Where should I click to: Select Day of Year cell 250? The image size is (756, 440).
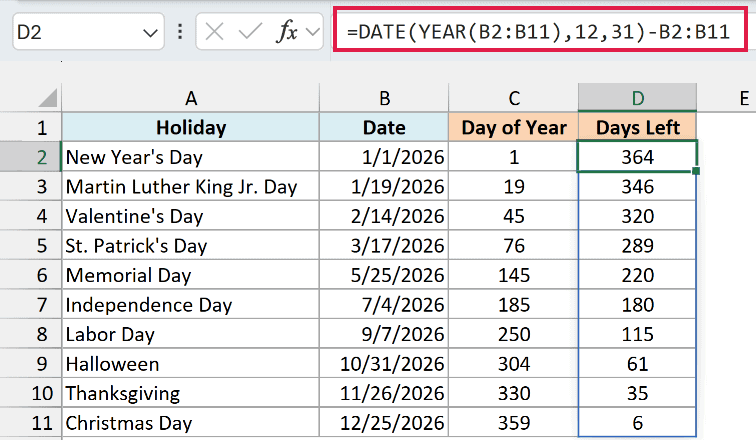[x=513, y=334]
